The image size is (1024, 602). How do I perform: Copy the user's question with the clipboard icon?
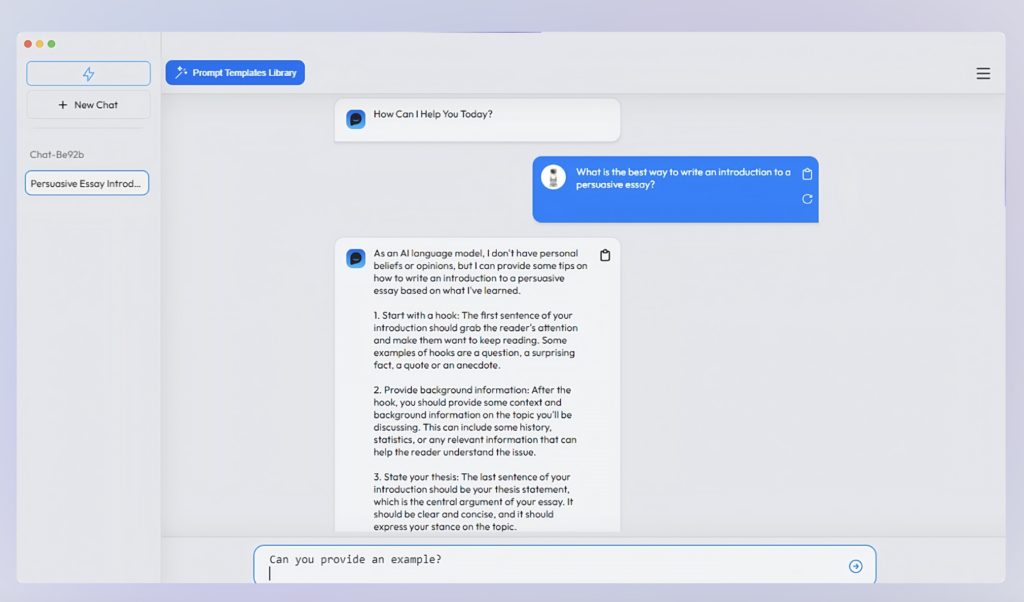point(807,174)
